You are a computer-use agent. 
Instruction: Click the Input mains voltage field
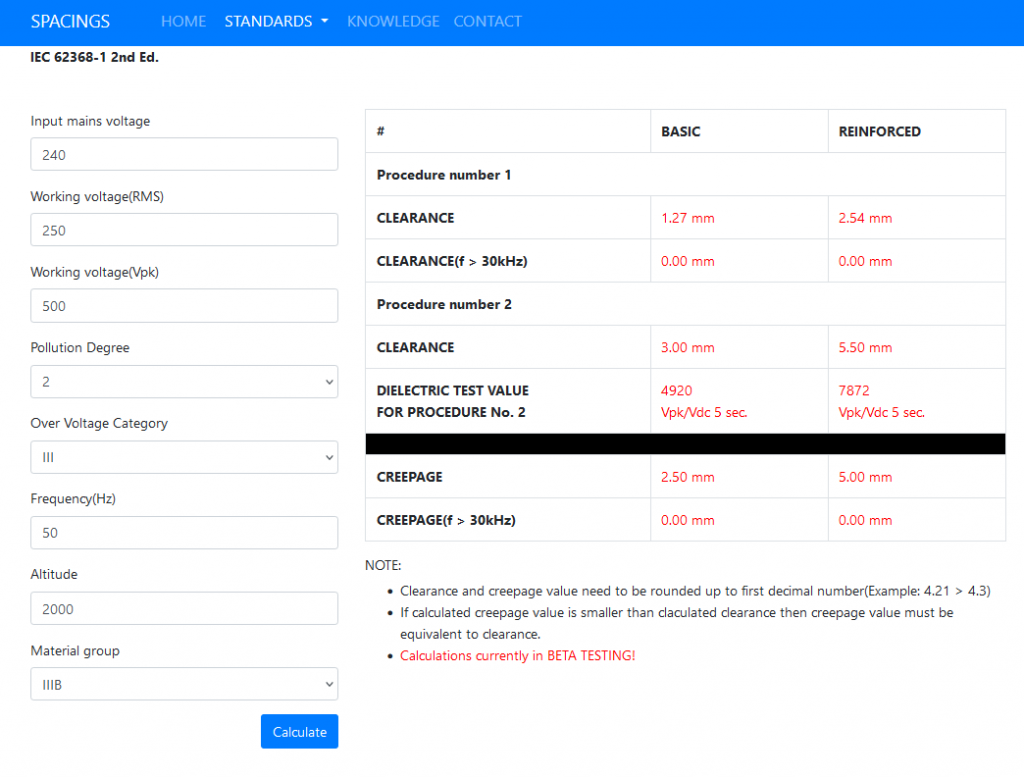[184, 154]
